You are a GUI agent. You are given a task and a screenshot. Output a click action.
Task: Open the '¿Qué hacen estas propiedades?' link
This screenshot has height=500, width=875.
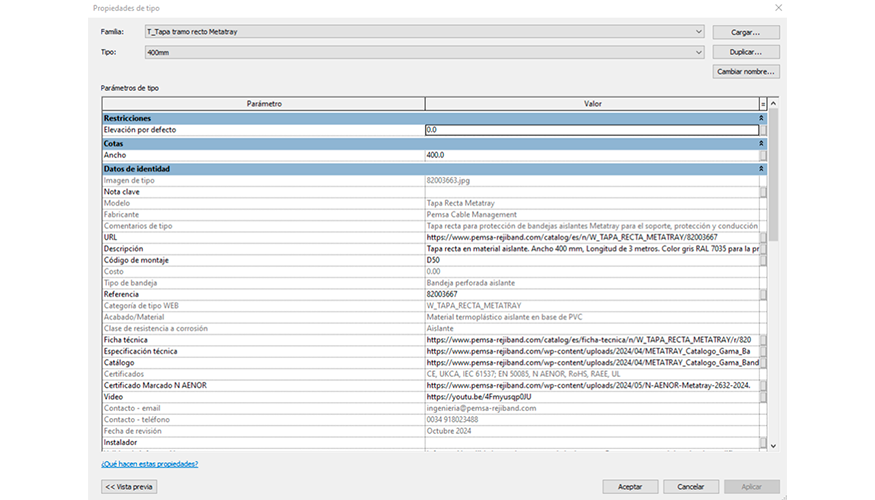point(149,464)
